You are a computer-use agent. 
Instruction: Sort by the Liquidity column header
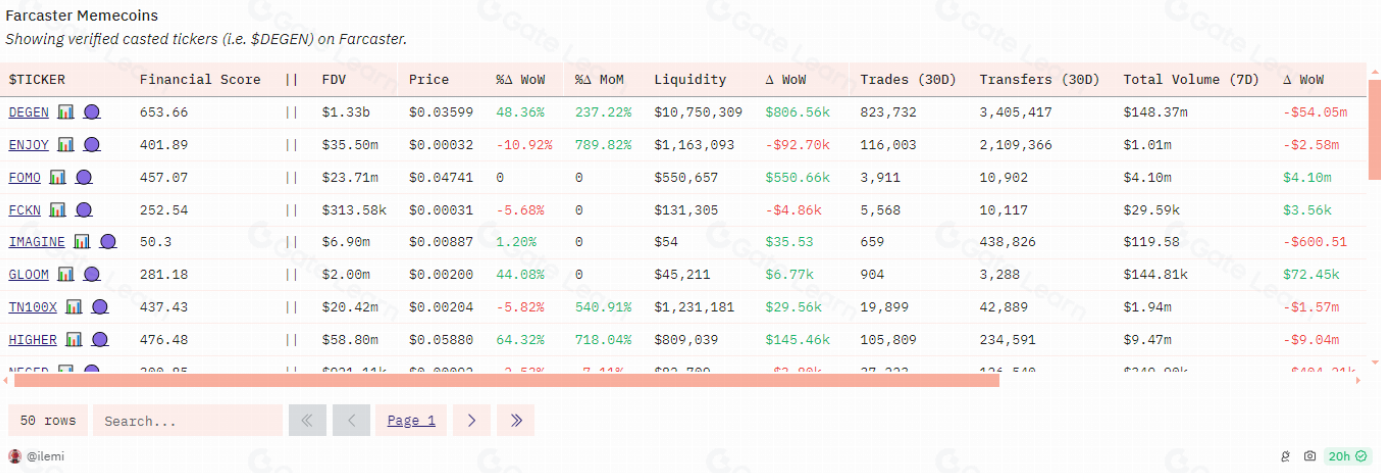(690, 80)
